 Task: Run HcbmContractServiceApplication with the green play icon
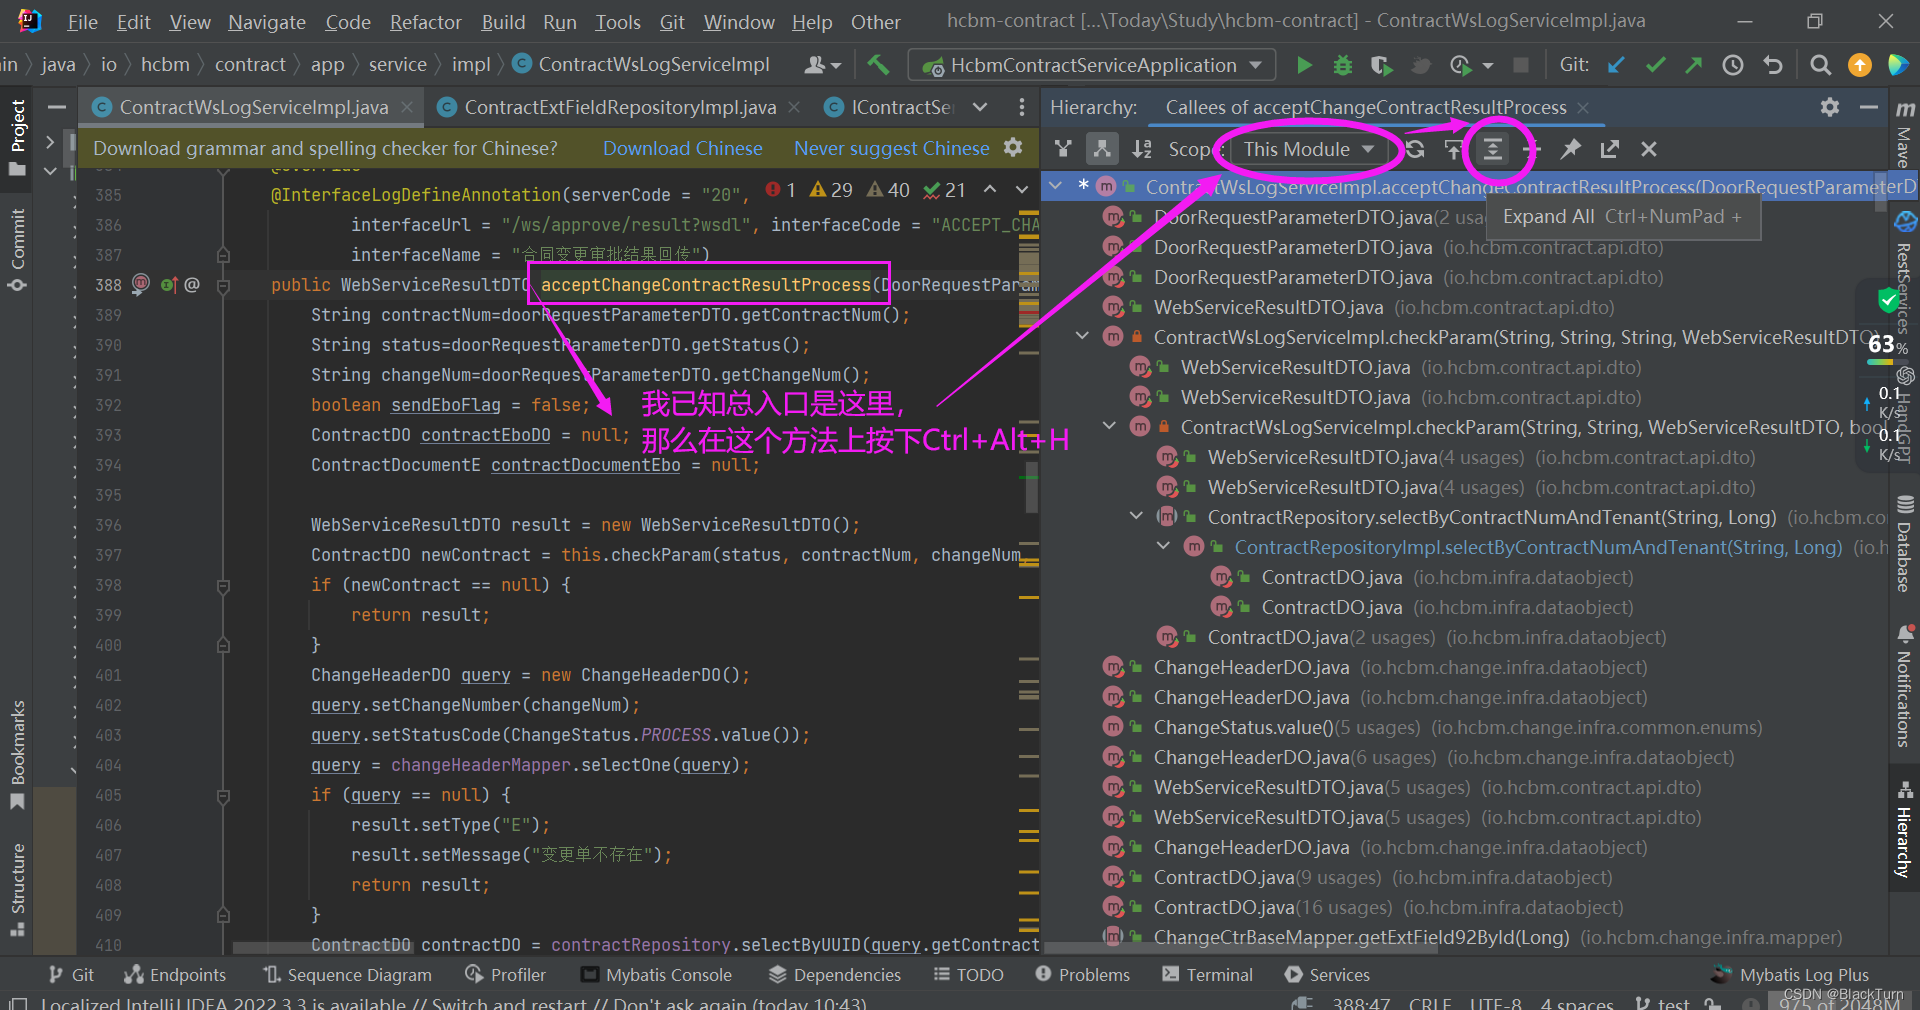[x=1304, y=65]
